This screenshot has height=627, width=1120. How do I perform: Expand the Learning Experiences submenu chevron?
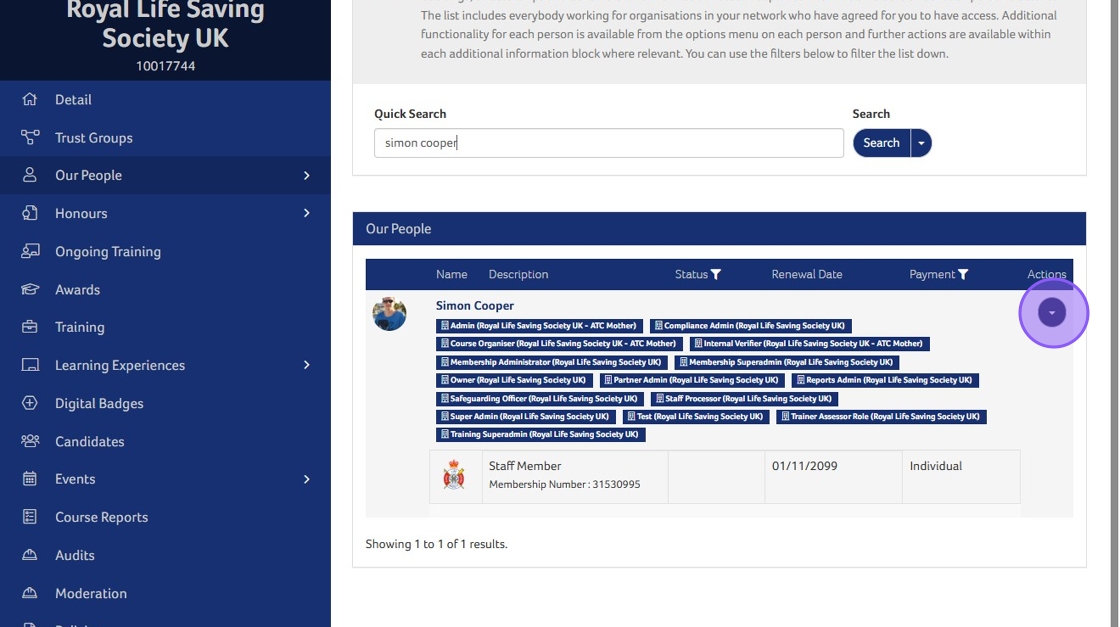pyautogui.click(x=306, y=365)
